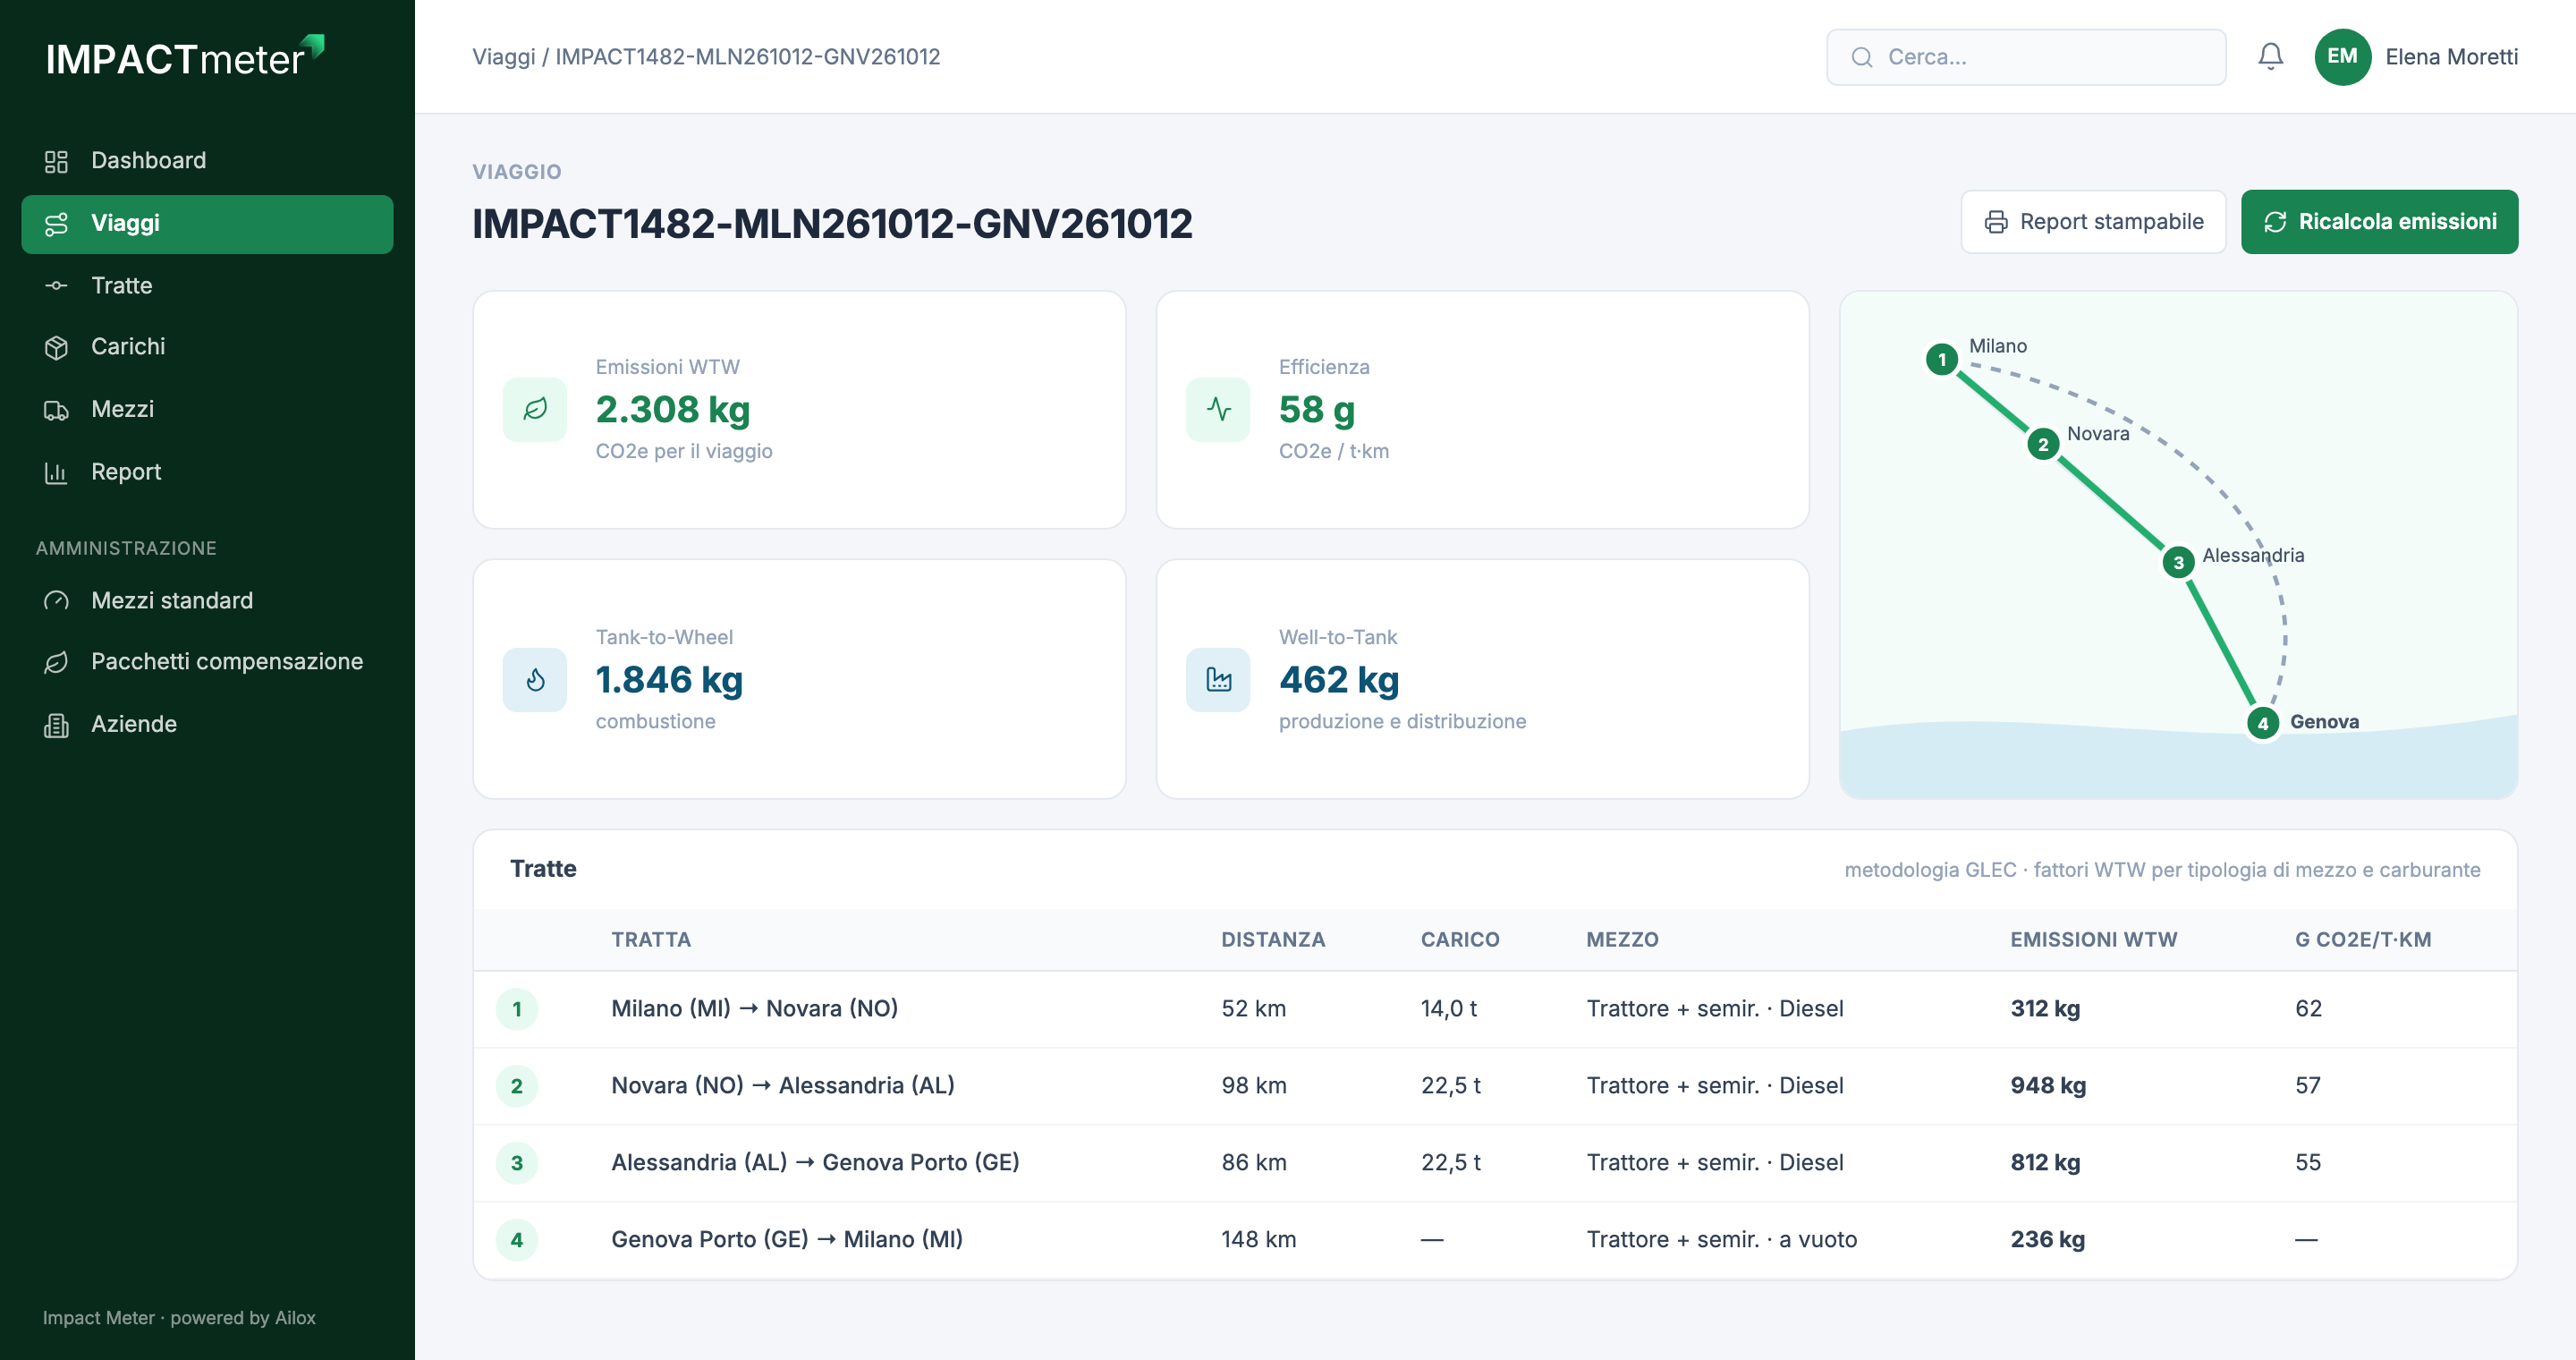Click the flame icon in Tank-to-Wheel card
Image resolution: width=2576 pixels, height=1360 pixels.
click(x=535, y=680)
